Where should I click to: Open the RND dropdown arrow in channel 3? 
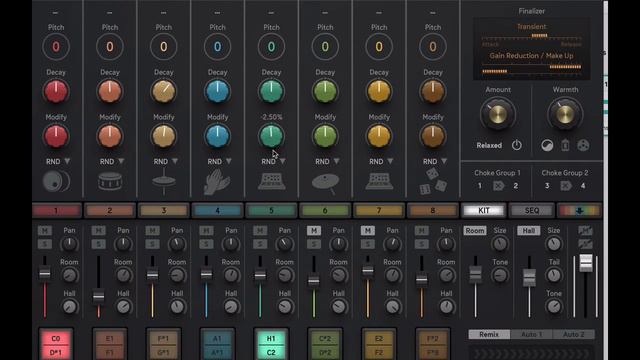[x=175, y=162]
